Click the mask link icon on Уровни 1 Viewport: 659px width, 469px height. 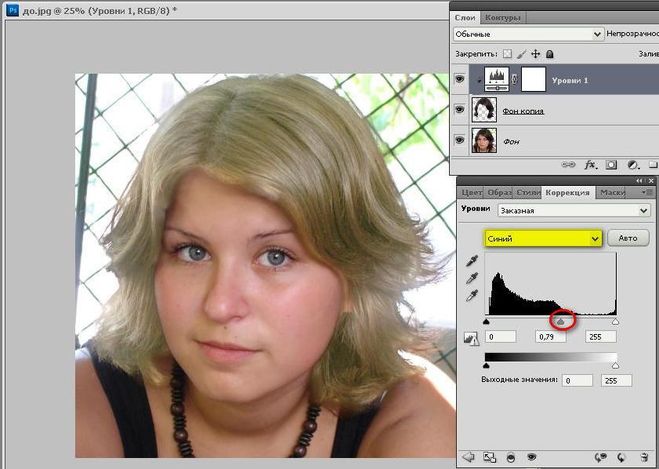coord(515,79)
